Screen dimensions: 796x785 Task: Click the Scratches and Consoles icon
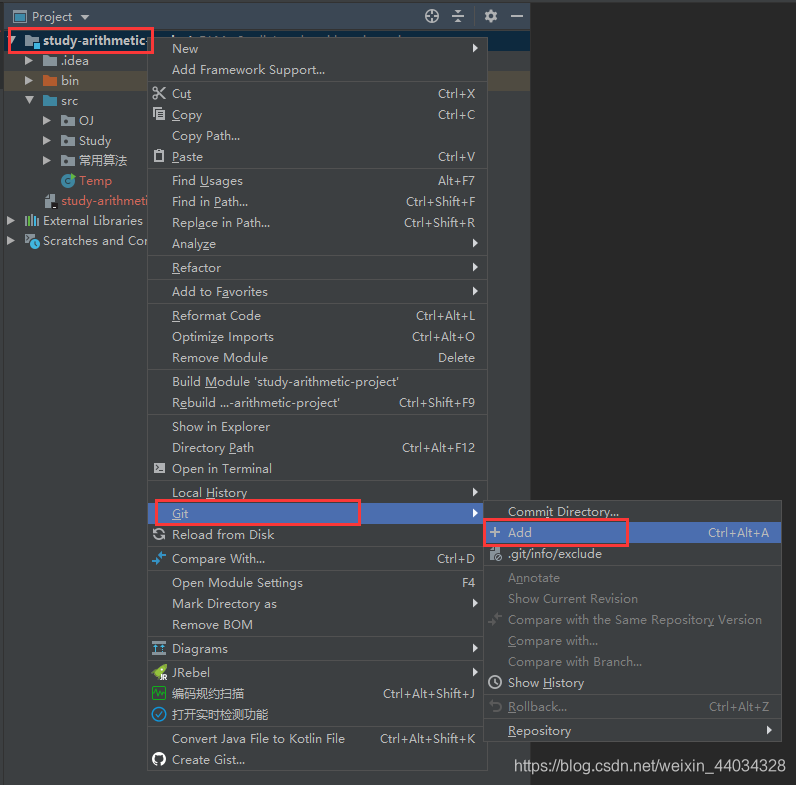[x=32, y=241]
